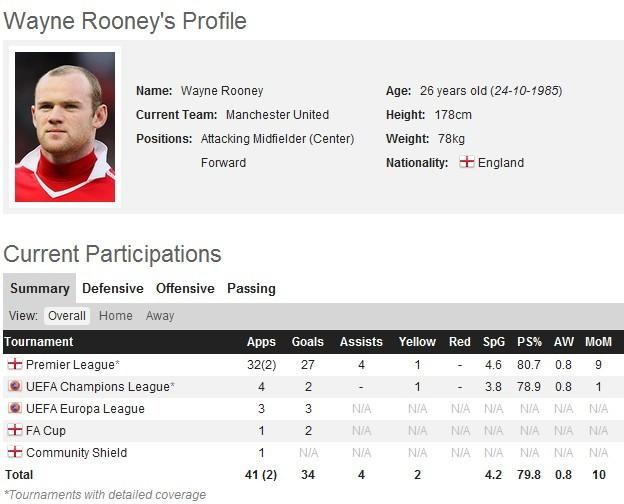Sort table by Assists column header
This screenshot has height=504, width=624.
361,342
